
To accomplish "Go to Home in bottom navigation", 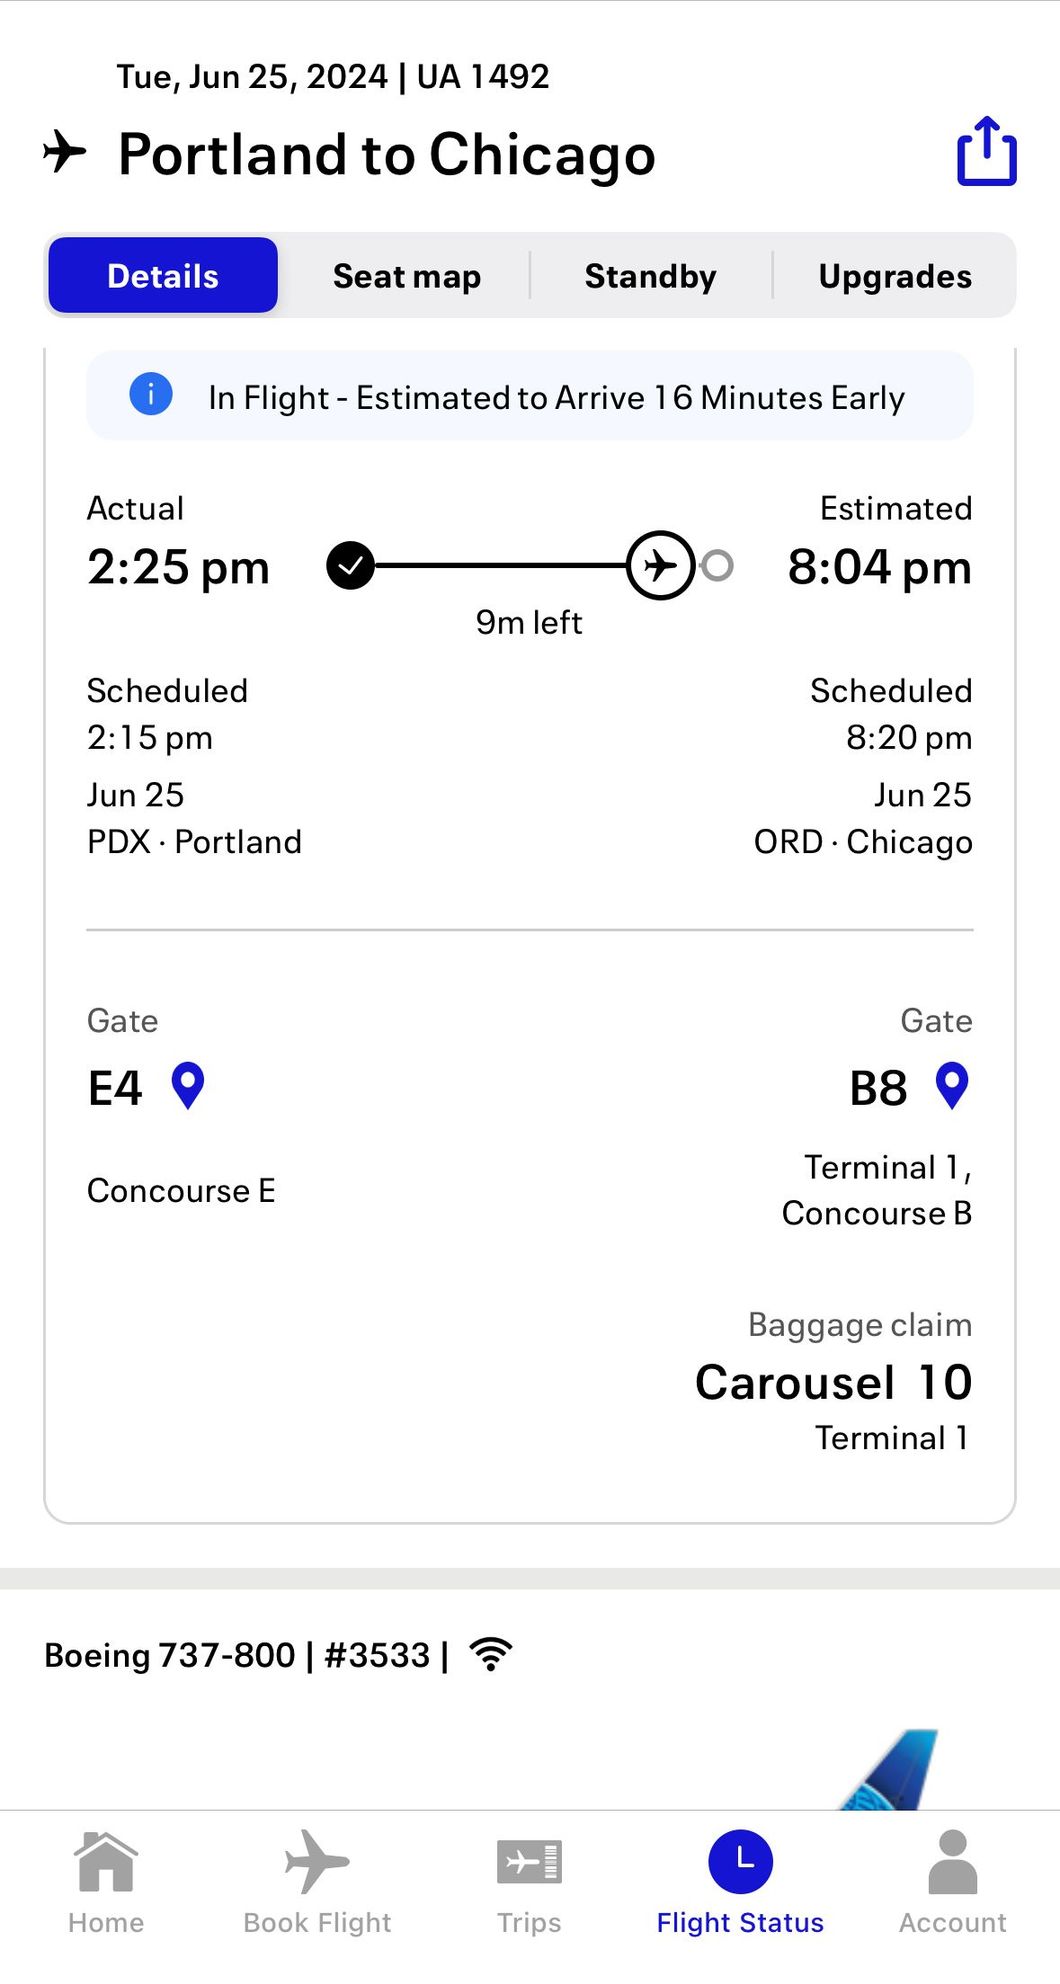I will click(106, 1882).
